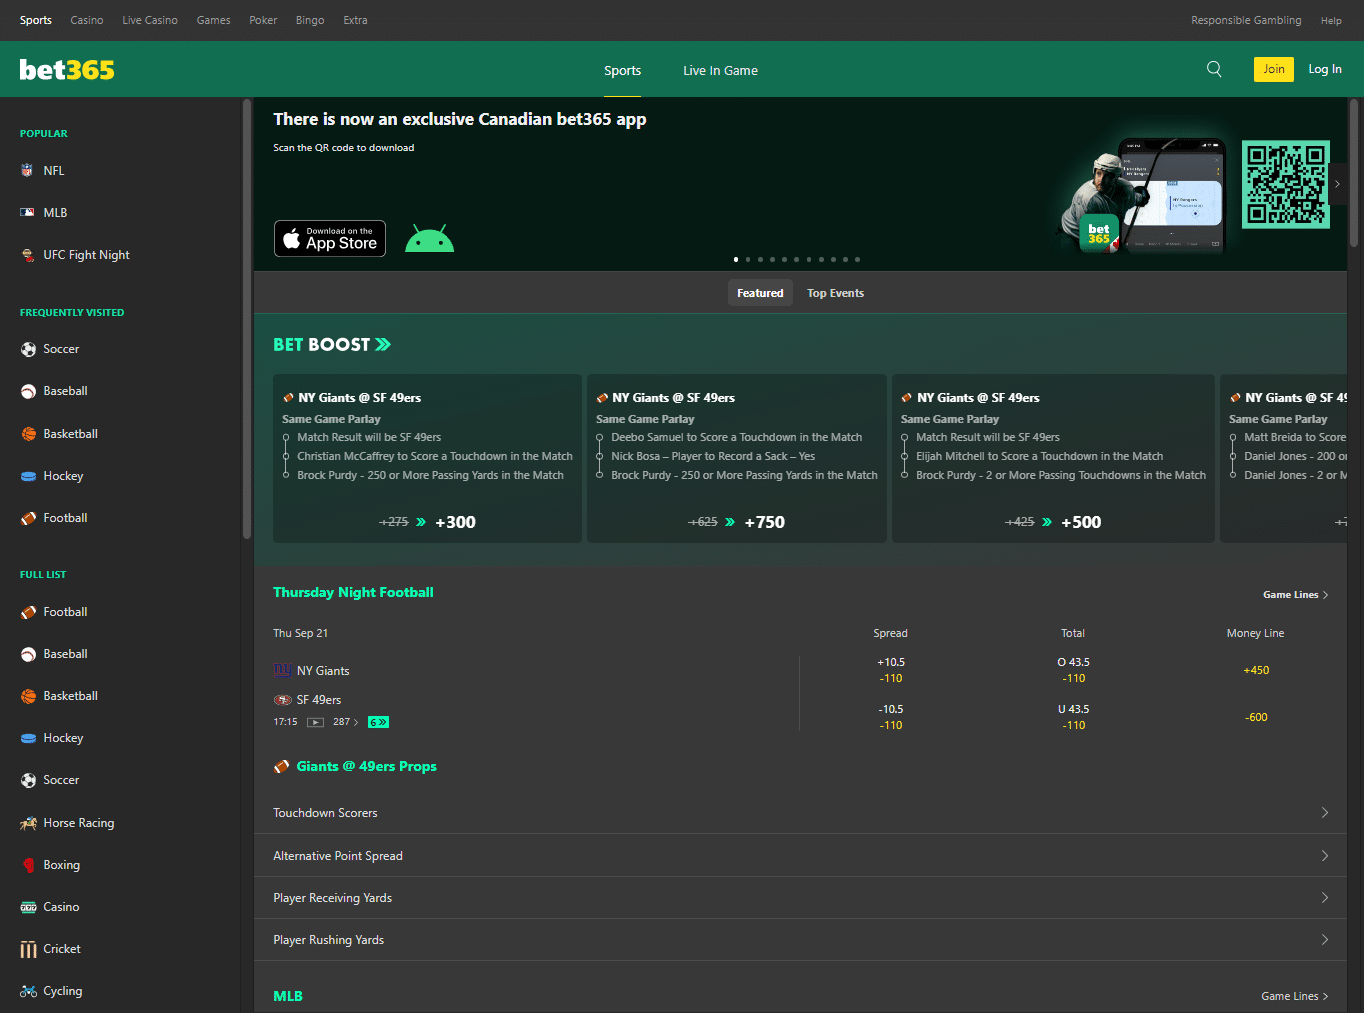Open Games in the top menu
The height and width of the screenshot is (1013, 1364).
pyautogui.click(x=213, y=20)
